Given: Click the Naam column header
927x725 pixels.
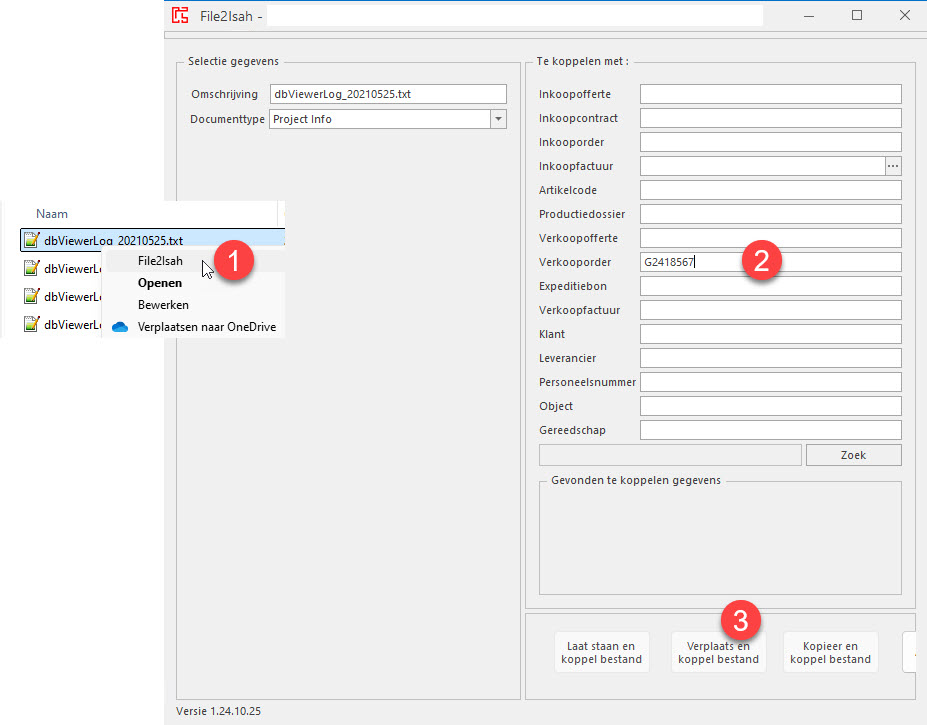Looking at the screenshot, I should click(x=52, y=213).
